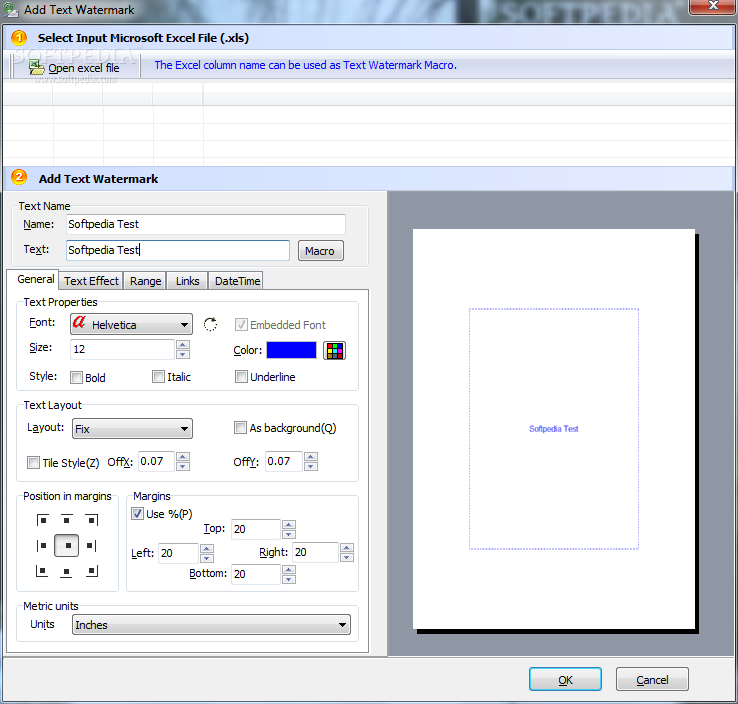
Task: Select top-right position in margins
Action: (91, 520)
